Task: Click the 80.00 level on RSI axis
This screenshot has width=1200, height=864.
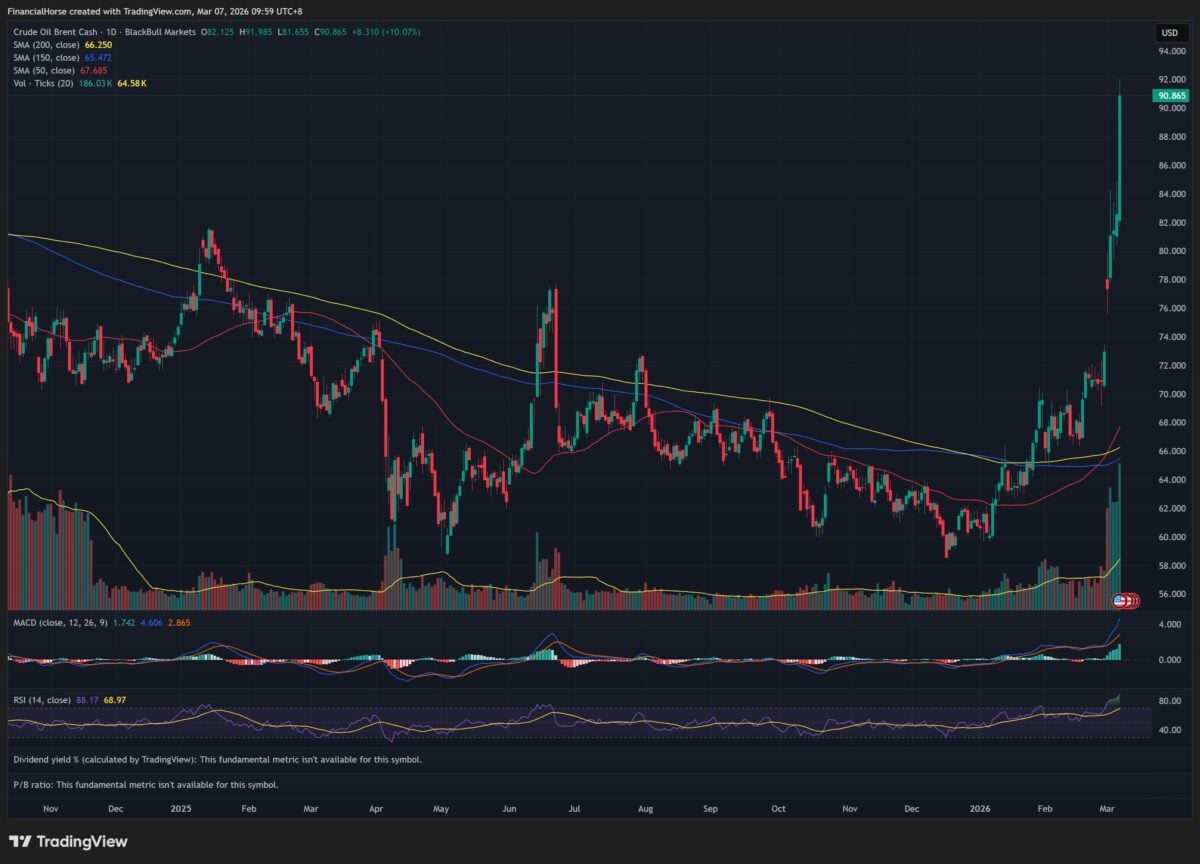Action: 1169,701
